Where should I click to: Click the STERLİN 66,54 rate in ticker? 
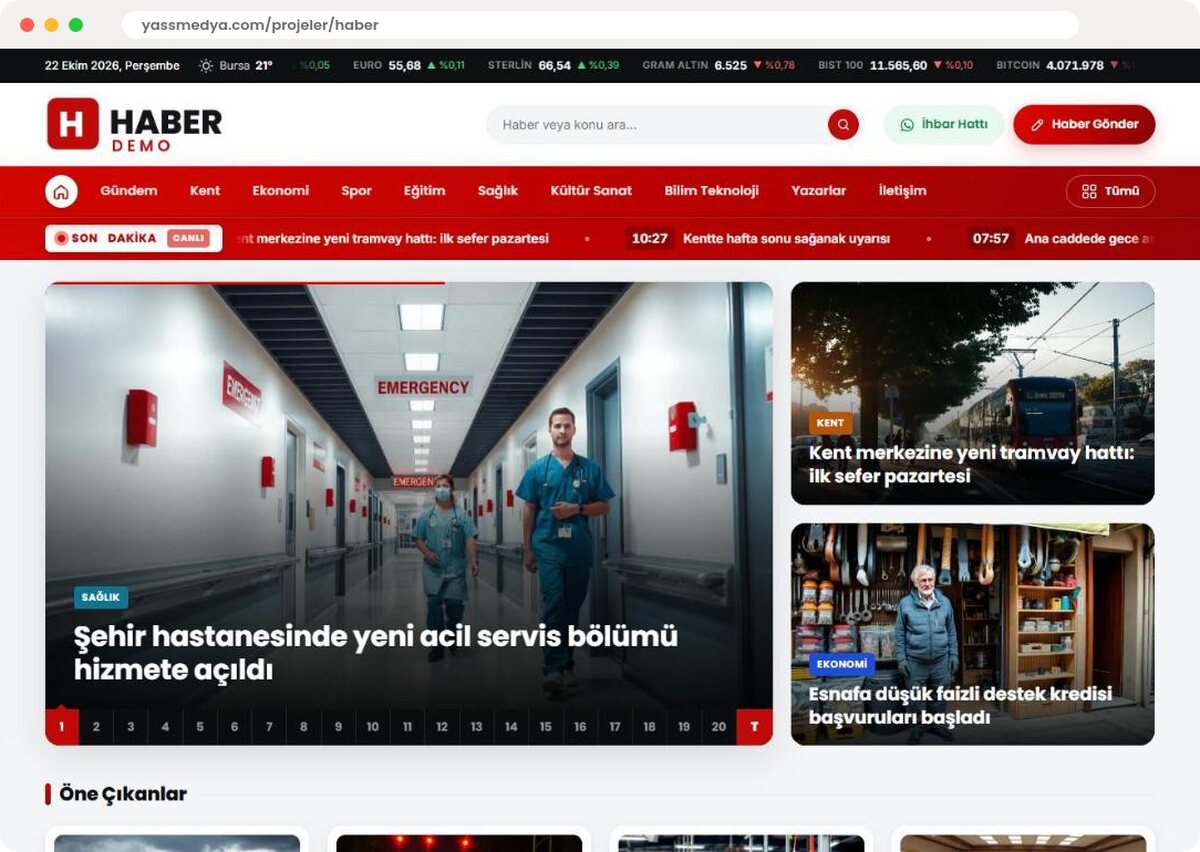(x=554, y=66)
